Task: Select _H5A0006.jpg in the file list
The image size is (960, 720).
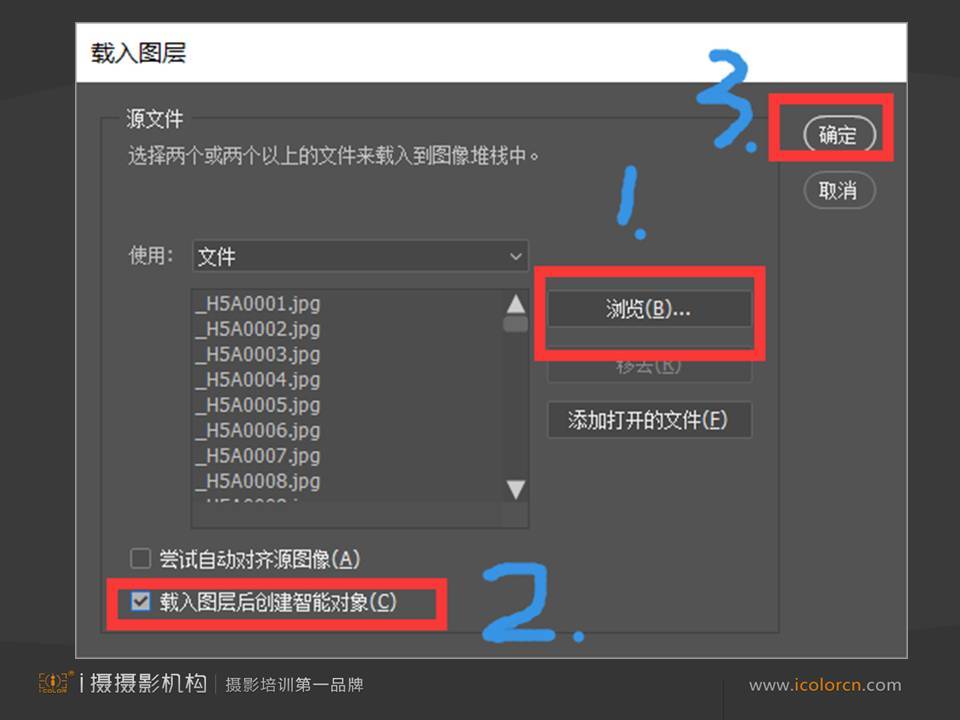Action: [258, 431]
